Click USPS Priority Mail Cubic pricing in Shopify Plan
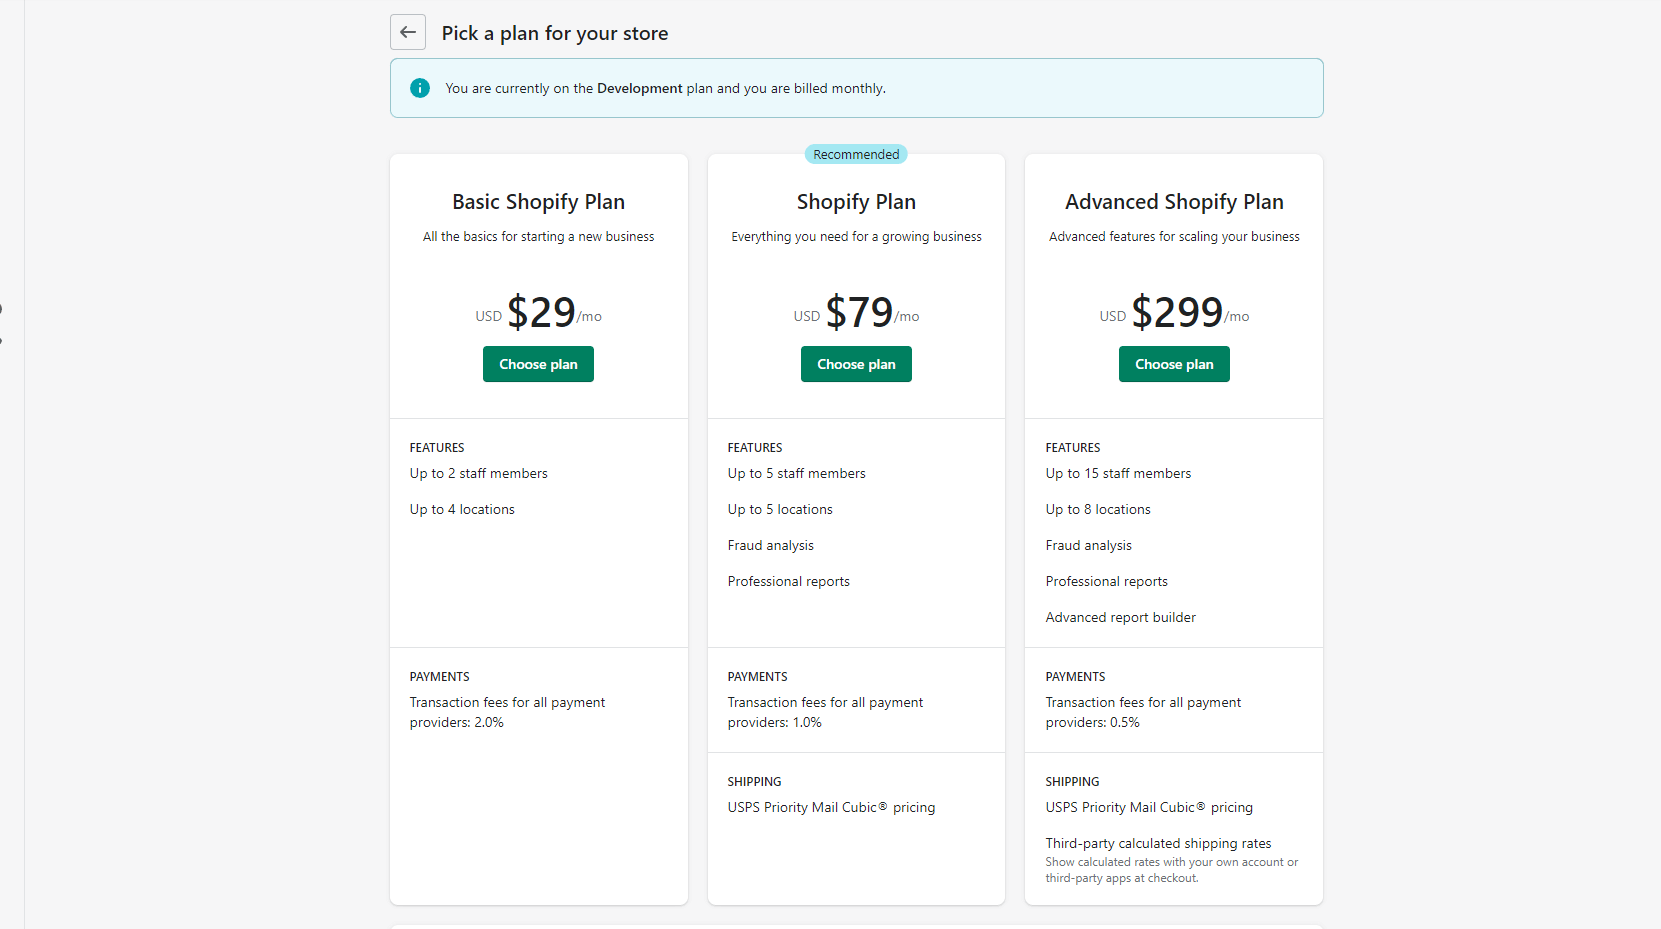Screen dimensions: 1661x929 click(x=831, y=807)
